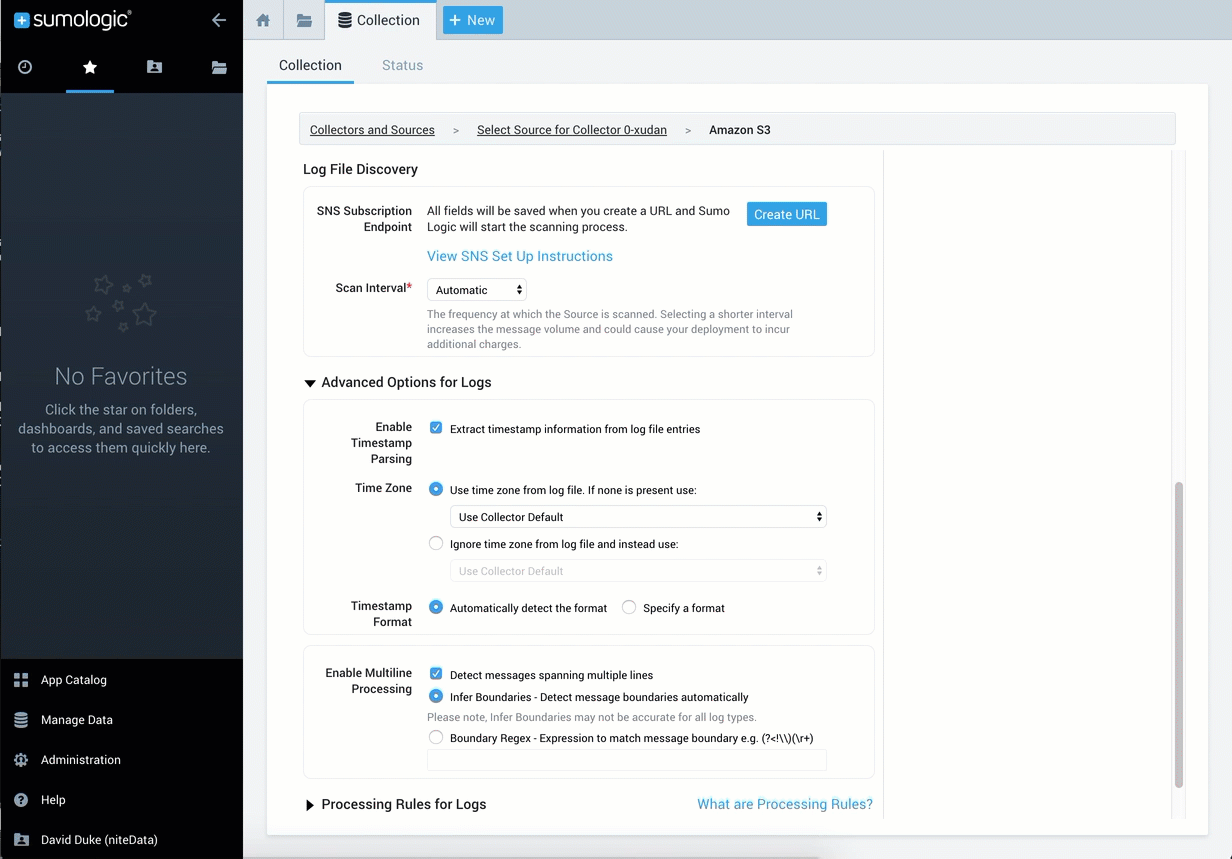Collapse the left navigation with the back arrow

(219, 20)
